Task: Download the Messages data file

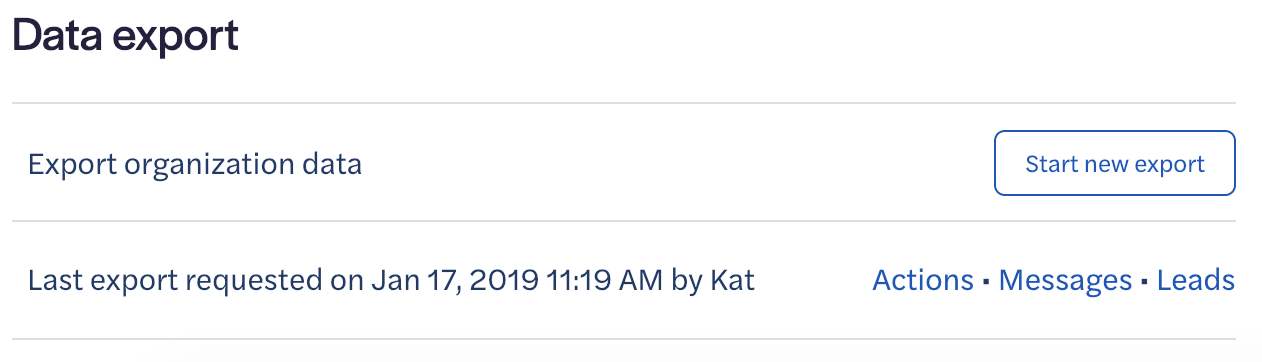Action: pyautogui.click(x=1066, y=281)
